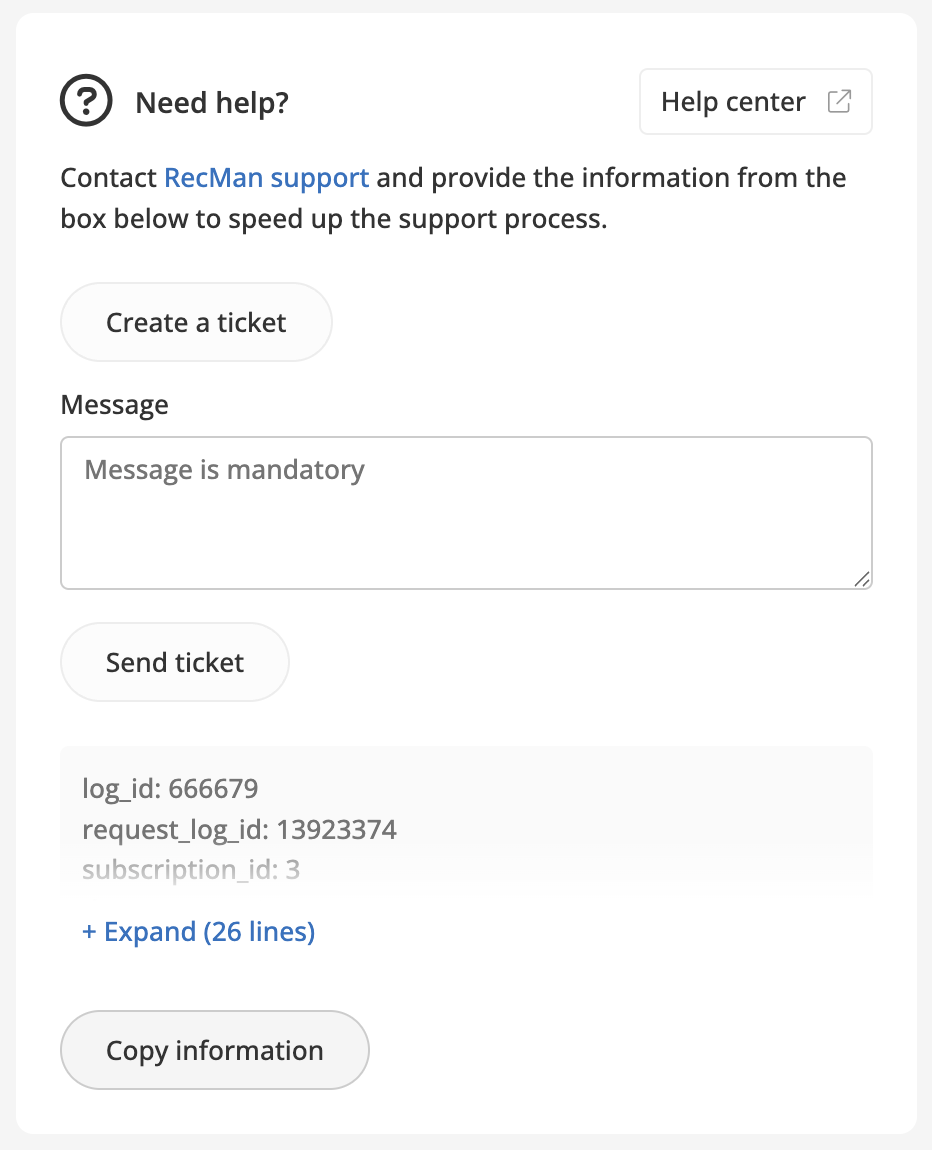Click the circled question mark help icon

tap(88, 102)
